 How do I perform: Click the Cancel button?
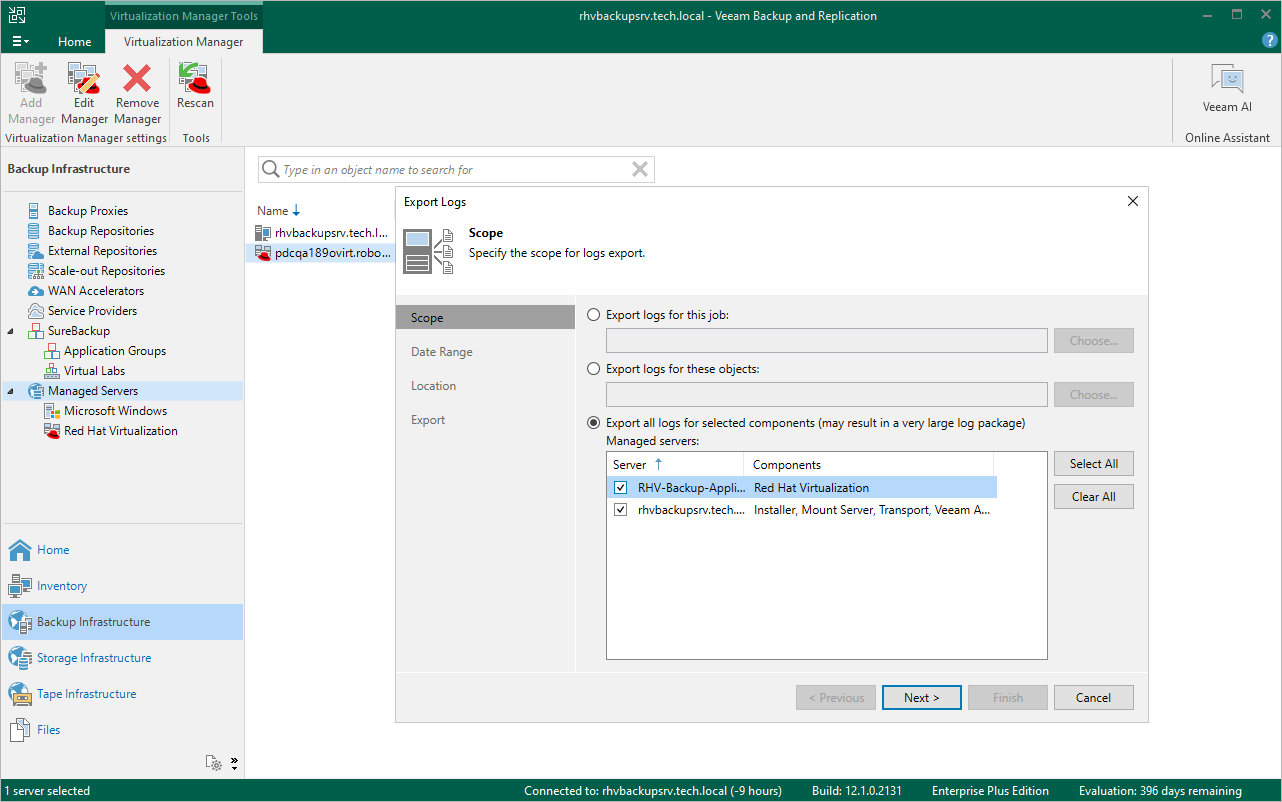1094,698
